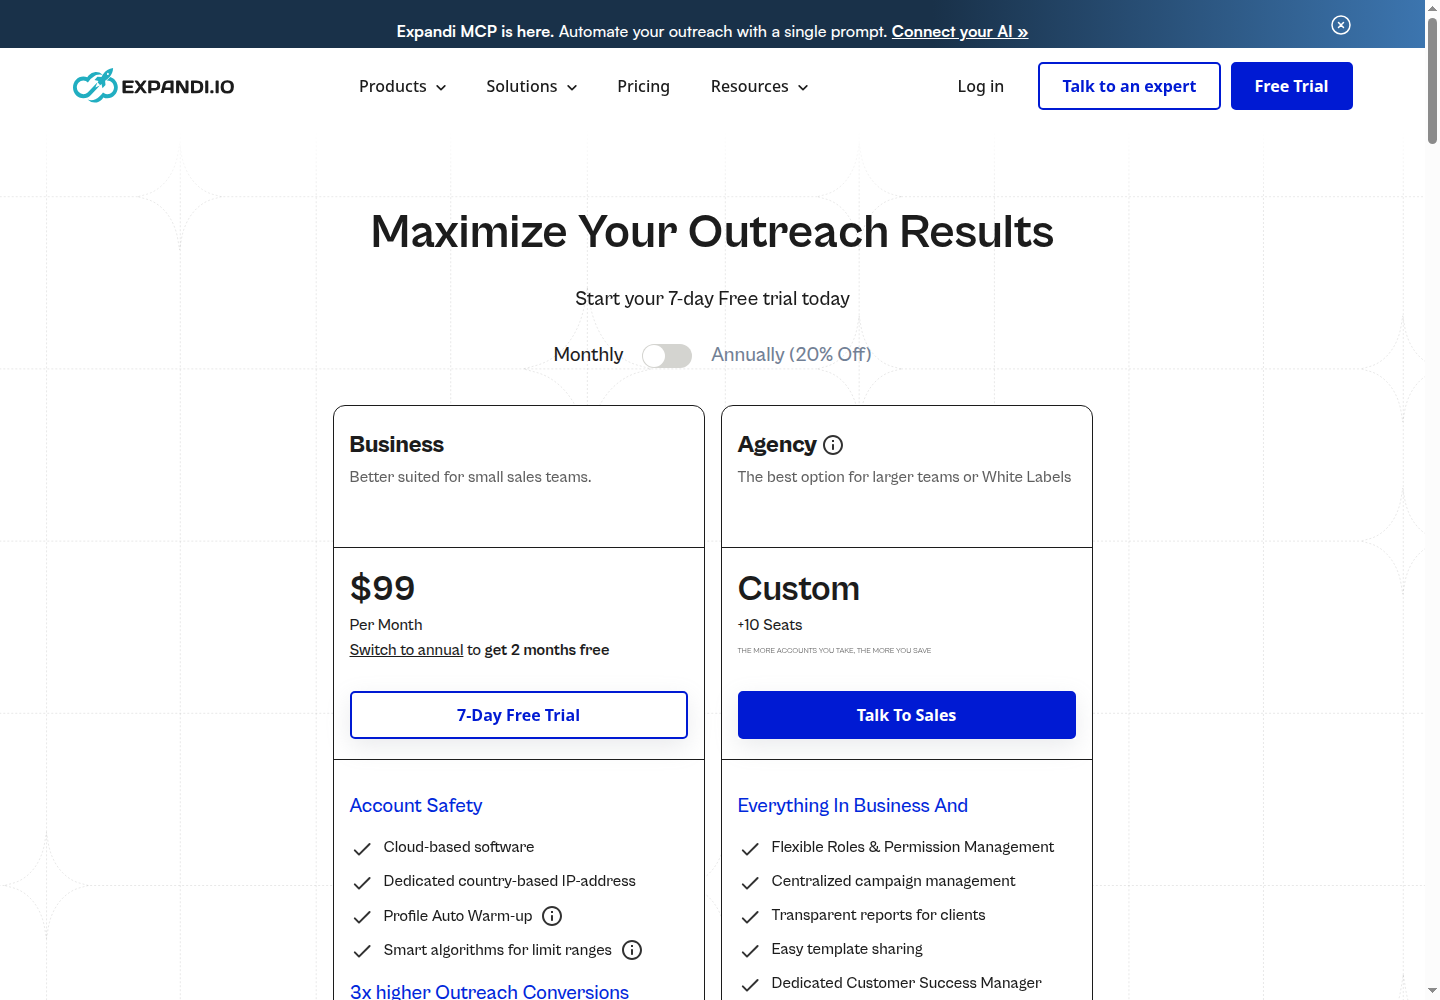Expand the Solutions dropdown menu

coord(532,87)
